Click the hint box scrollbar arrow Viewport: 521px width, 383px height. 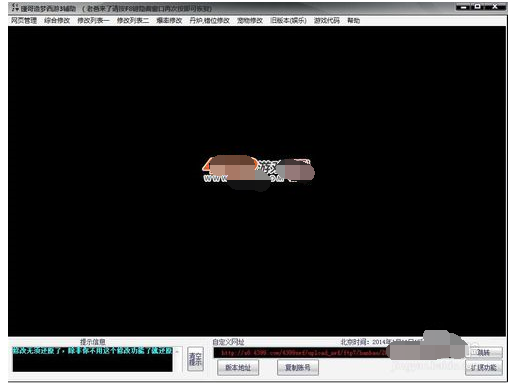177,352
